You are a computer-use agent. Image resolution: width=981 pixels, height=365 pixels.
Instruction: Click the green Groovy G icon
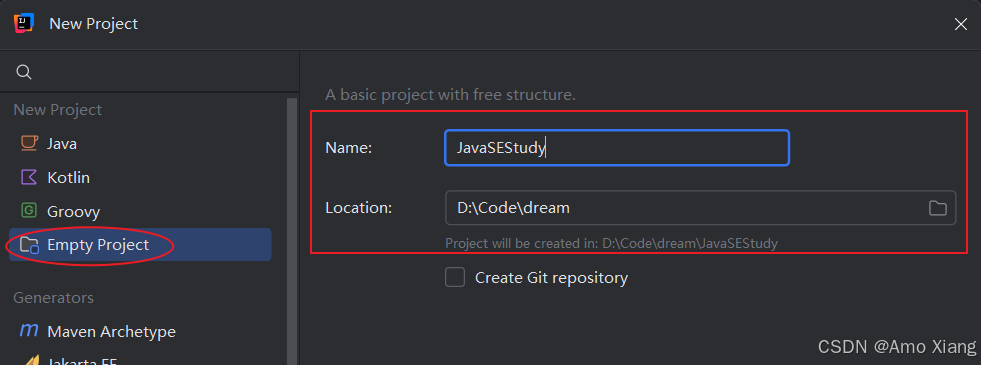29,211
